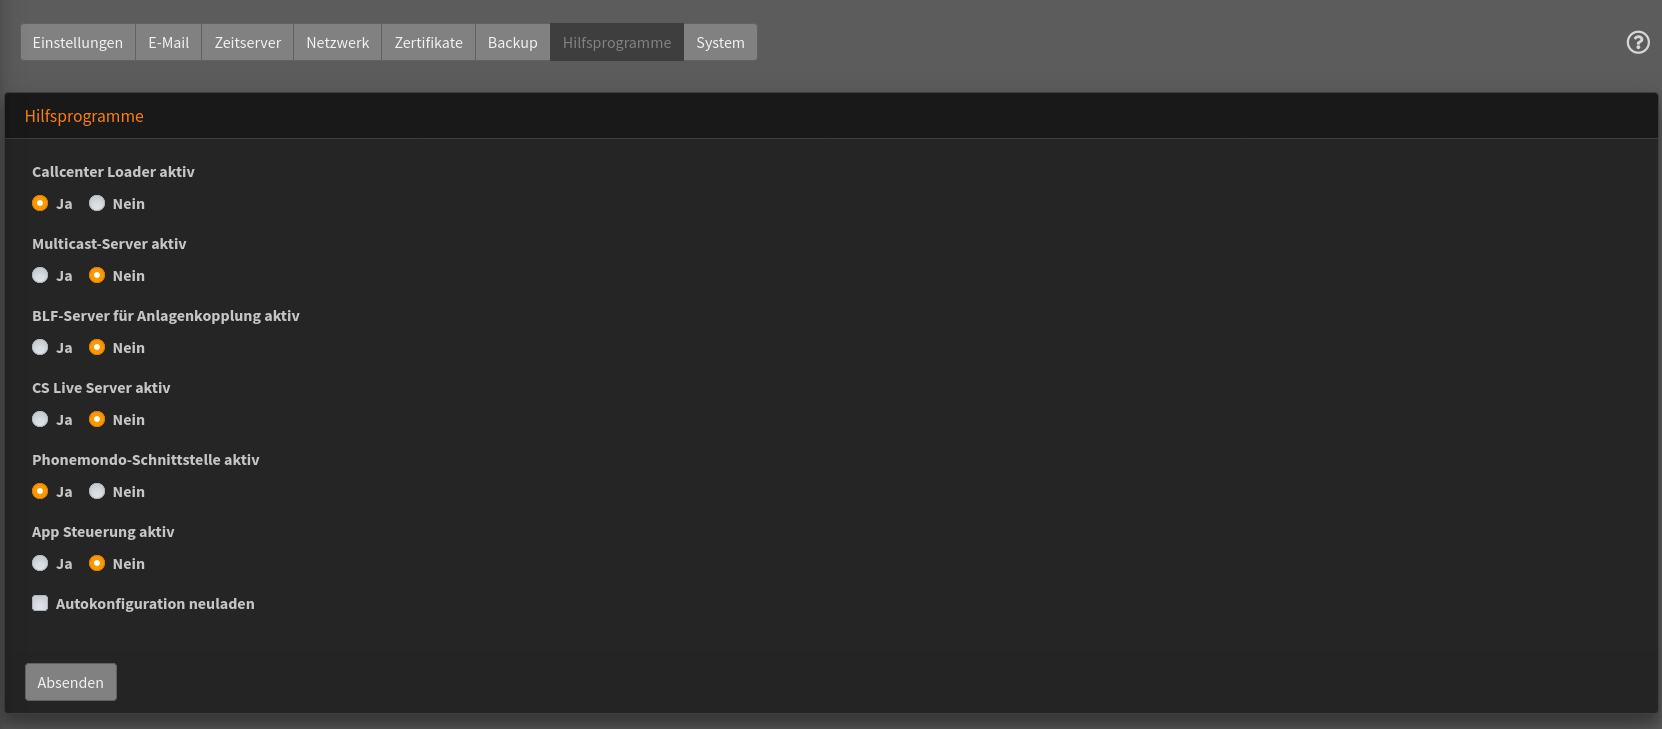Viewport: 1662px width, 729px height.
Task: Set Callcenter Loader aktiv to Nein
Action: point(97,203)
